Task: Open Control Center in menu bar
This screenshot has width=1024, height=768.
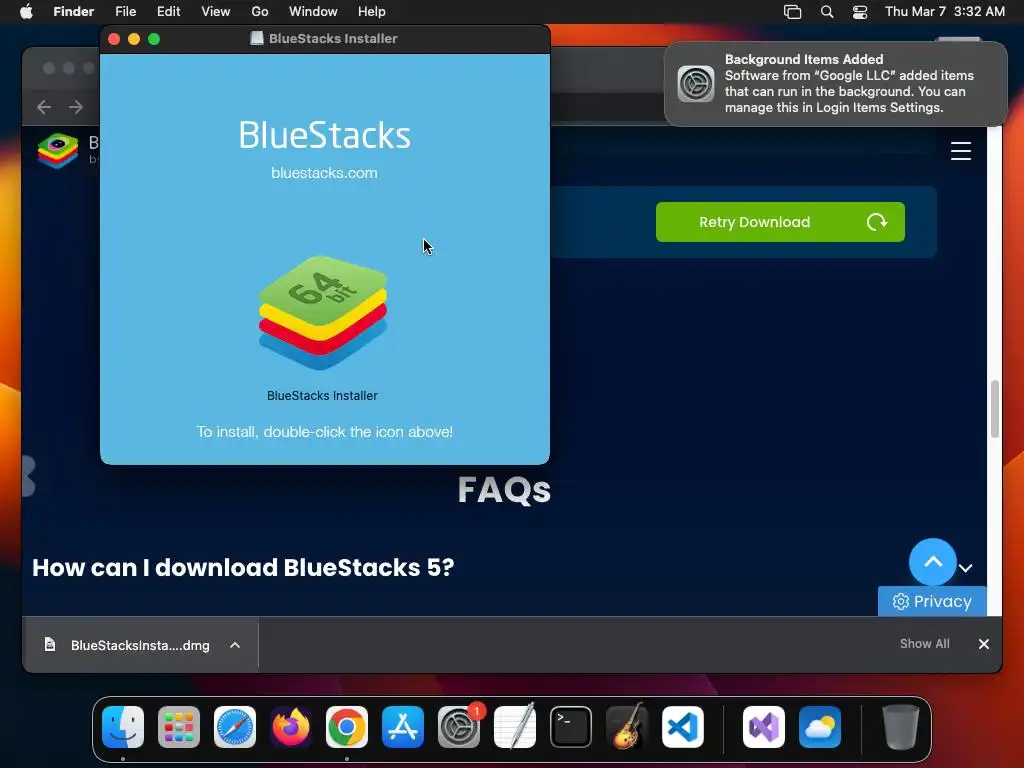Action: pyautogui.click(x=860, y=12)
